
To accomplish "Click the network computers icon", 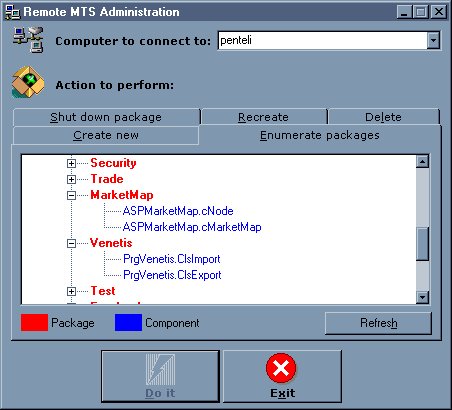I will tap(28, 40).
